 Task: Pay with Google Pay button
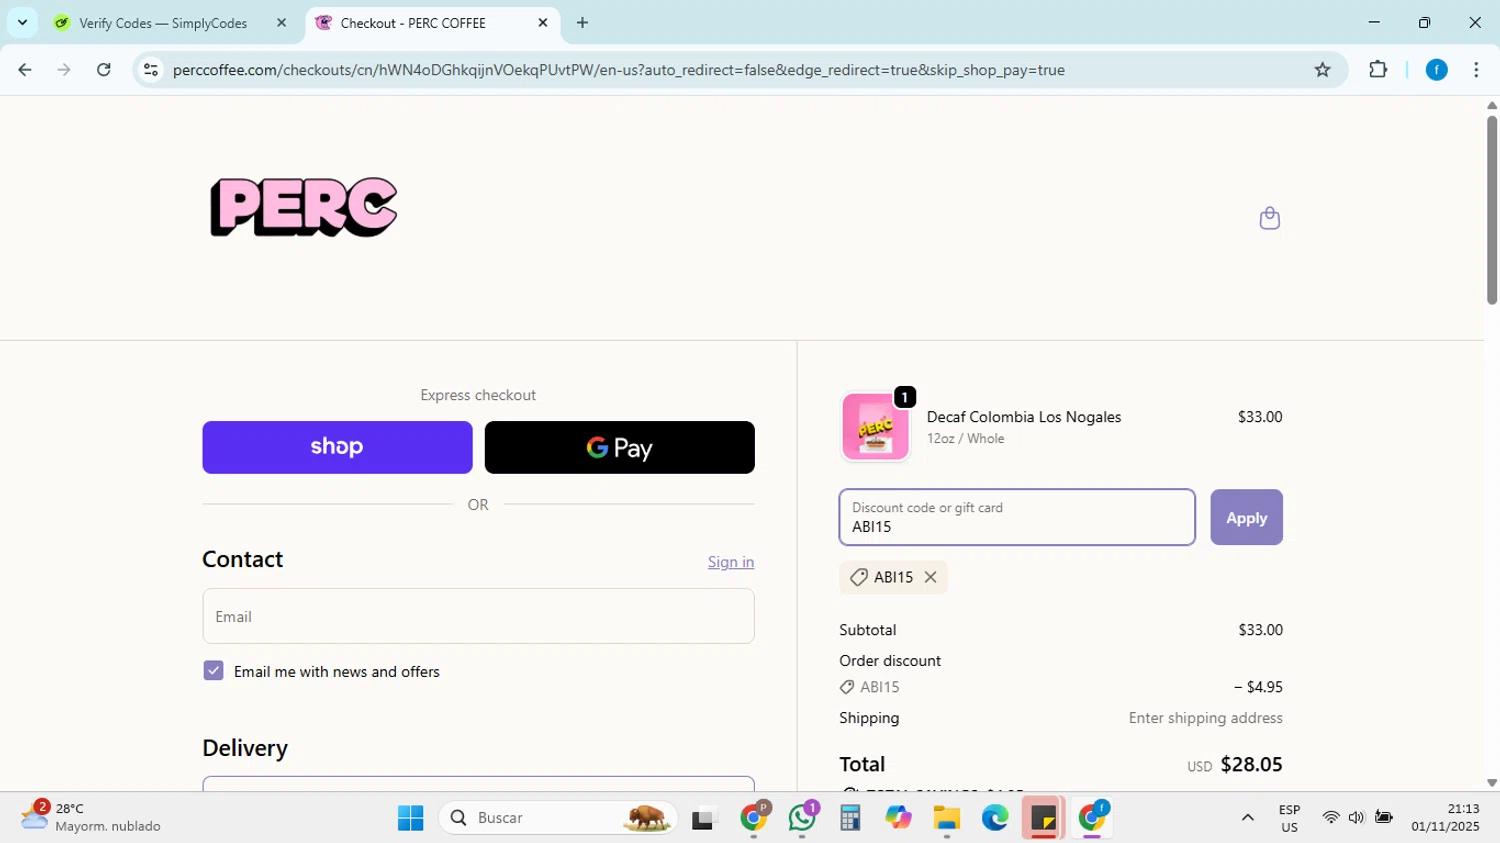[620, 447]
